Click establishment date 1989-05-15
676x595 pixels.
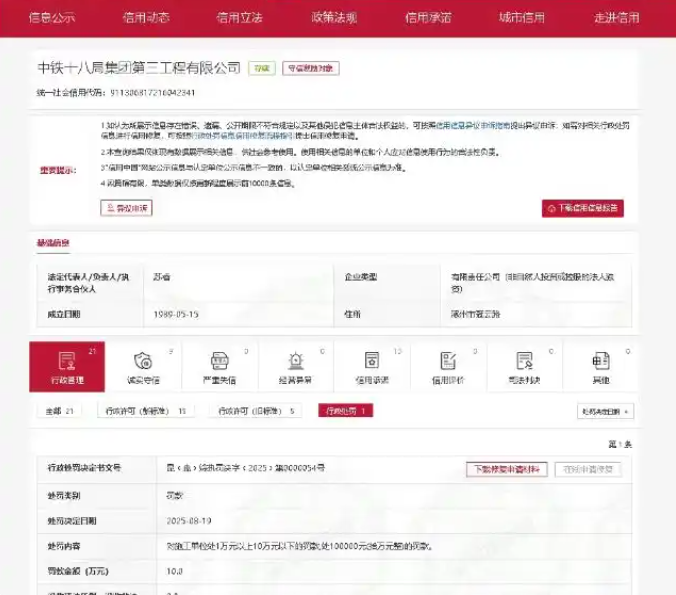(176, 314)
